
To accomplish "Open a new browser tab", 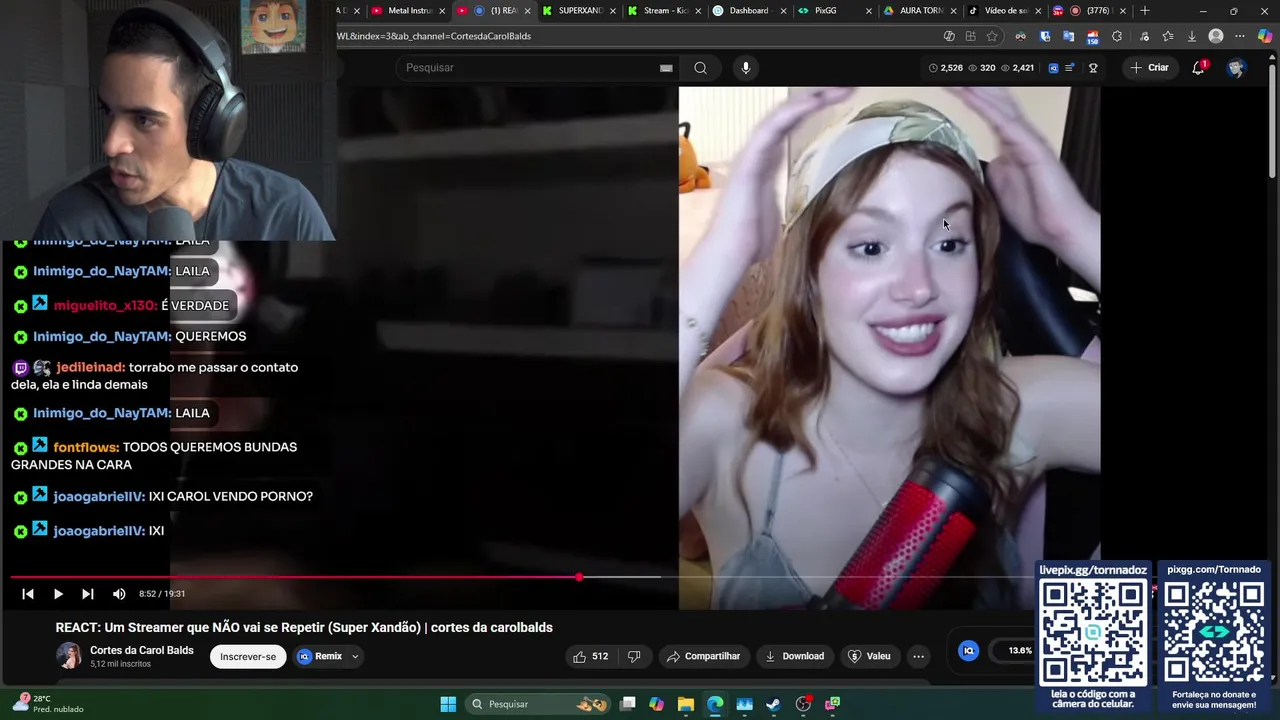I will click(1145, 11).
